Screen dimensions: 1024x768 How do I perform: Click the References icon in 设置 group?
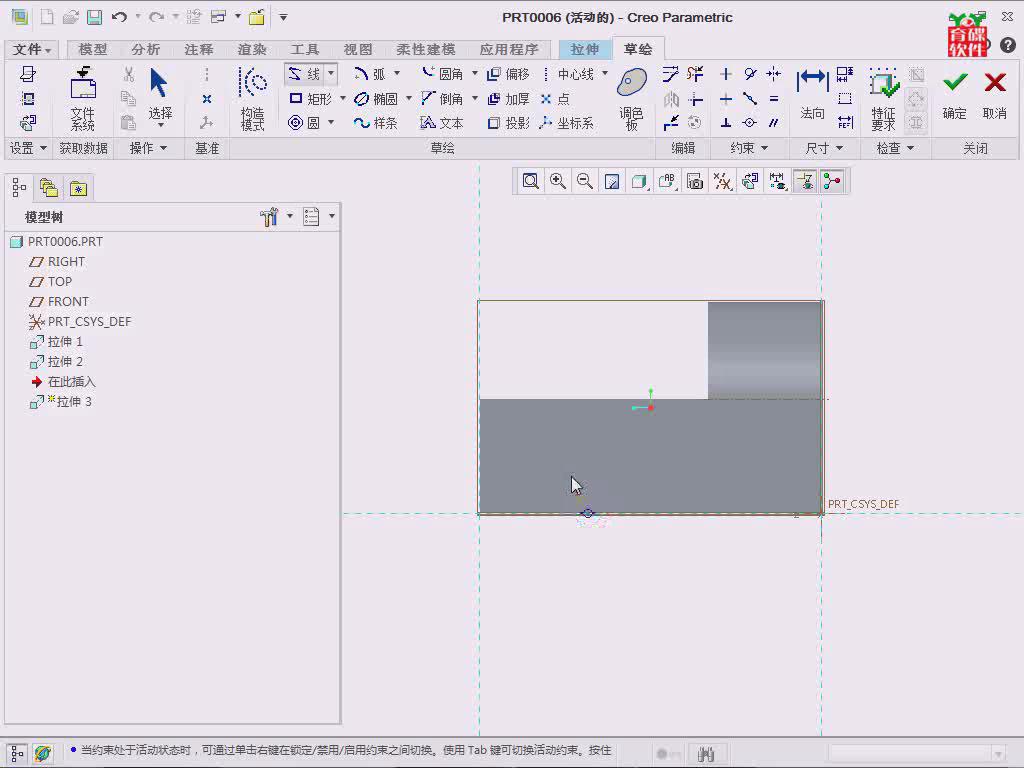click(x=27, y=99)
